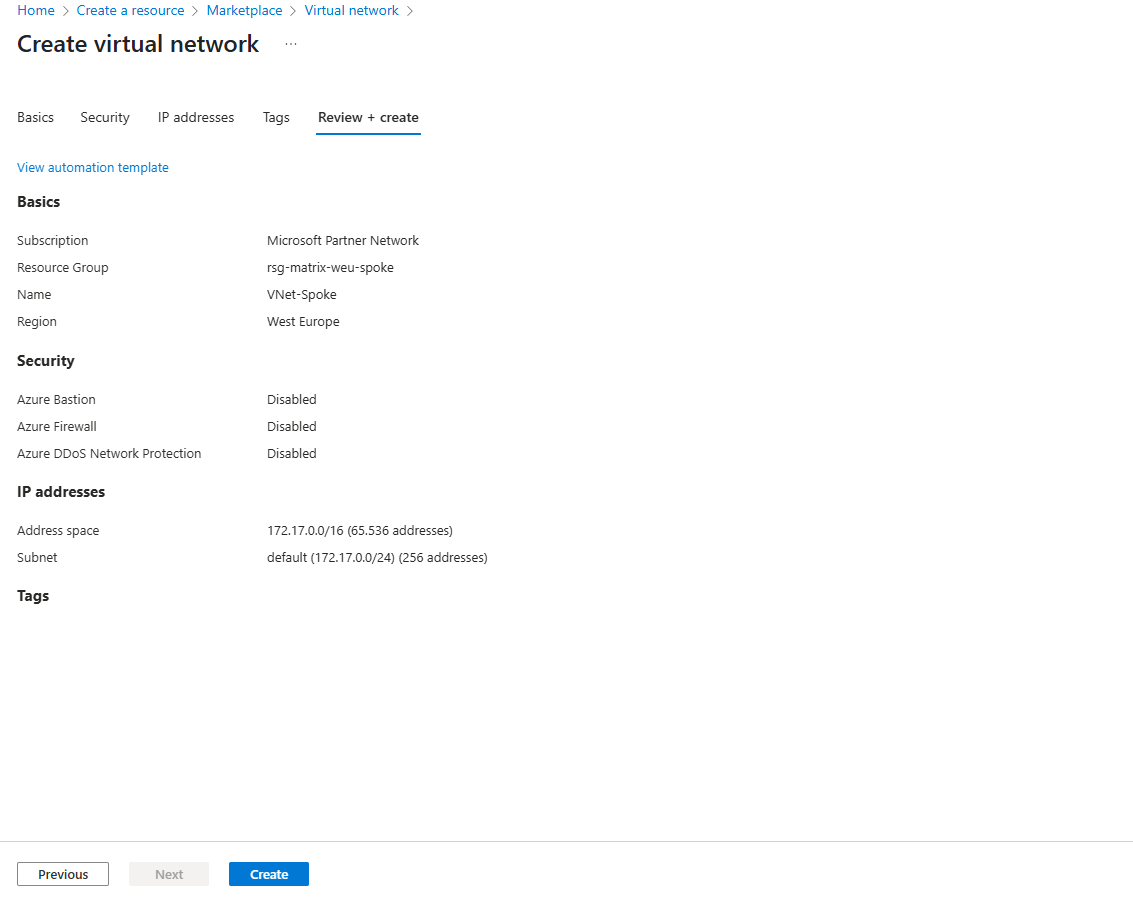Navigate to Marketplace breadcrumb
This screenshot has height=903, width=1133.
[x=244, y=10]
